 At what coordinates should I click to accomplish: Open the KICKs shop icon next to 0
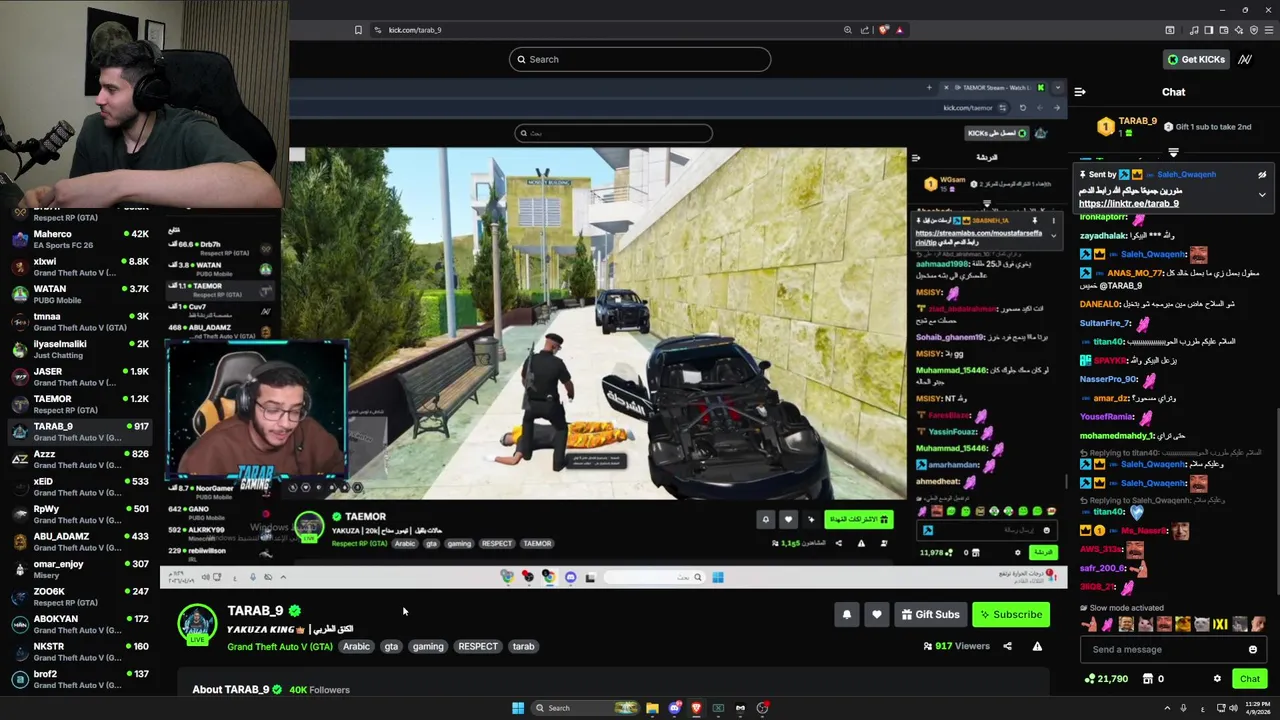tap(1147, 679)
